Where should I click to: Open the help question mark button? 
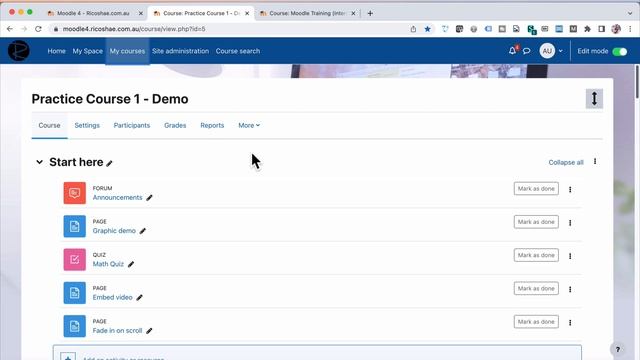tap(618, 349)
